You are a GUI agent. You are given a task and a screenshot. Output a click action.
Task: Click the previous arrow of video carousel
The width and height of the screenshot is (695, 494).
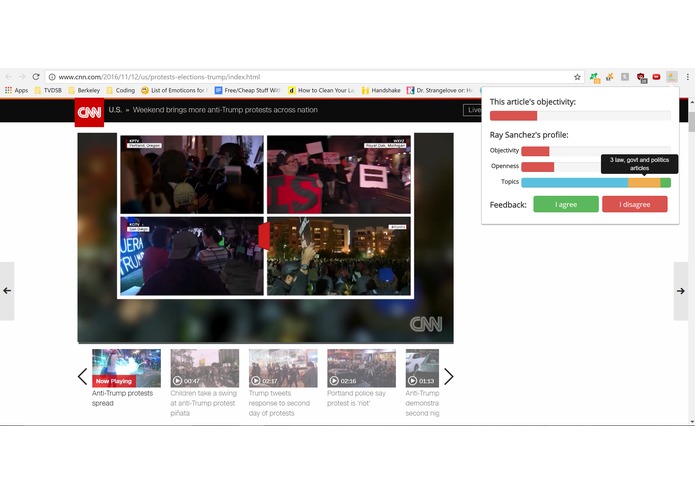[x=82, y=377]
